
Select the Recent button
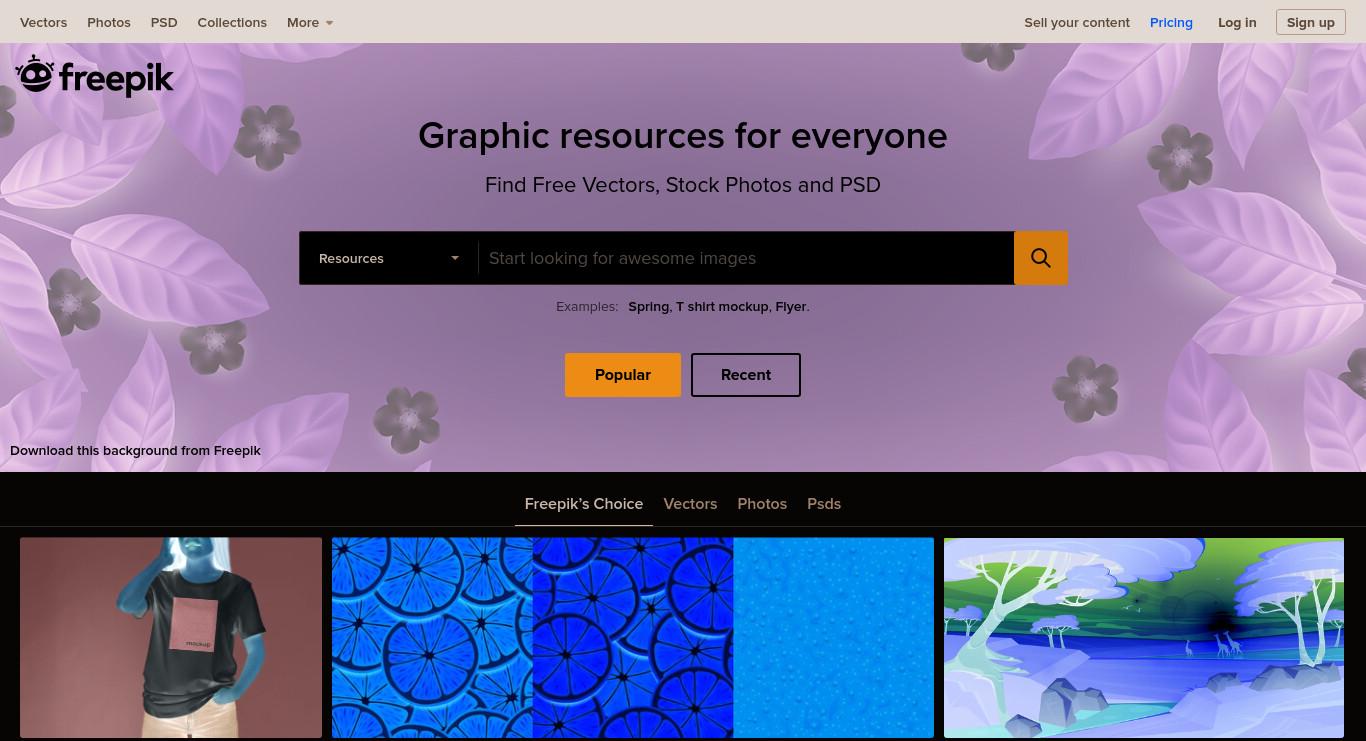pyautogui.click(x=746, y=375)
